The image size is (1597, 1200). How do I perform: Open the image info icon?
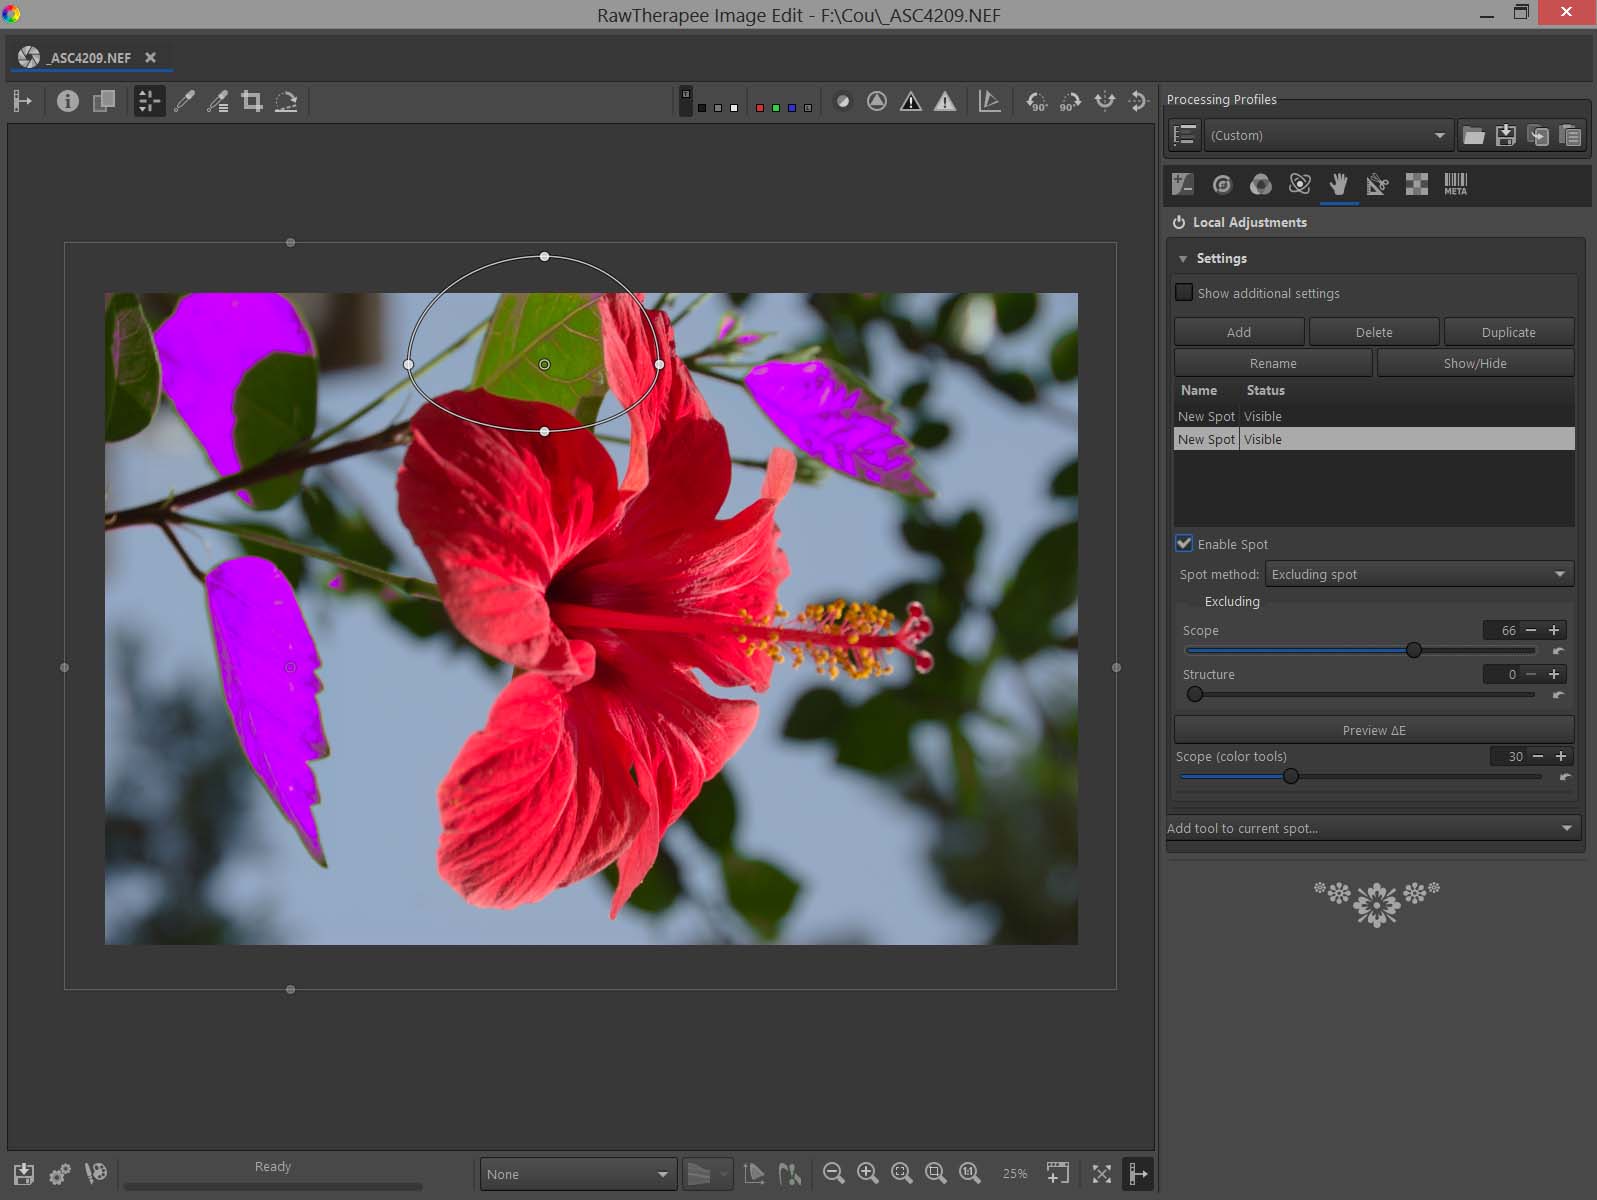(68, 101)
